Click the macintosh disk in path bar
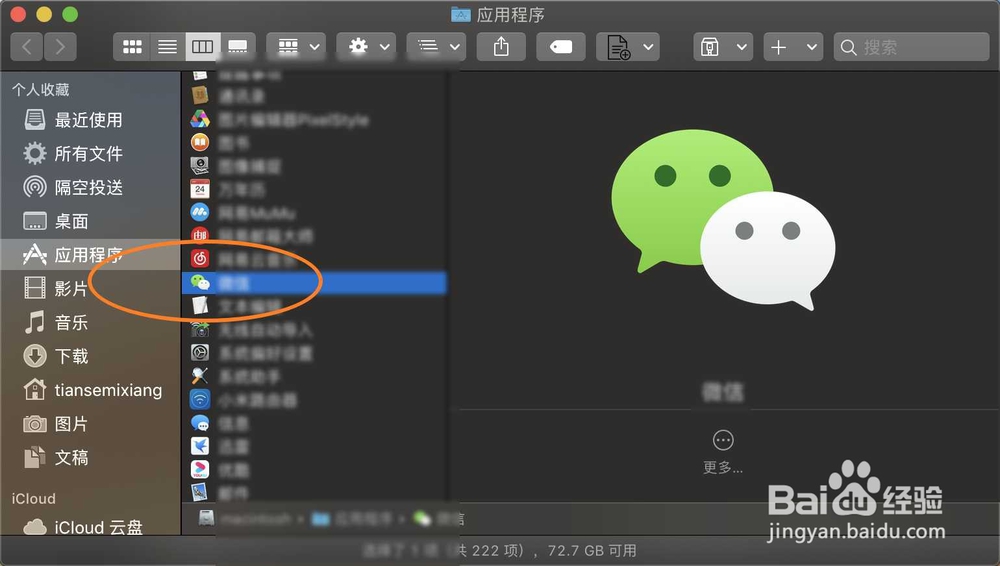Image resolution: width=1000 pixels, height=566 pixels. tap(246, 519)
